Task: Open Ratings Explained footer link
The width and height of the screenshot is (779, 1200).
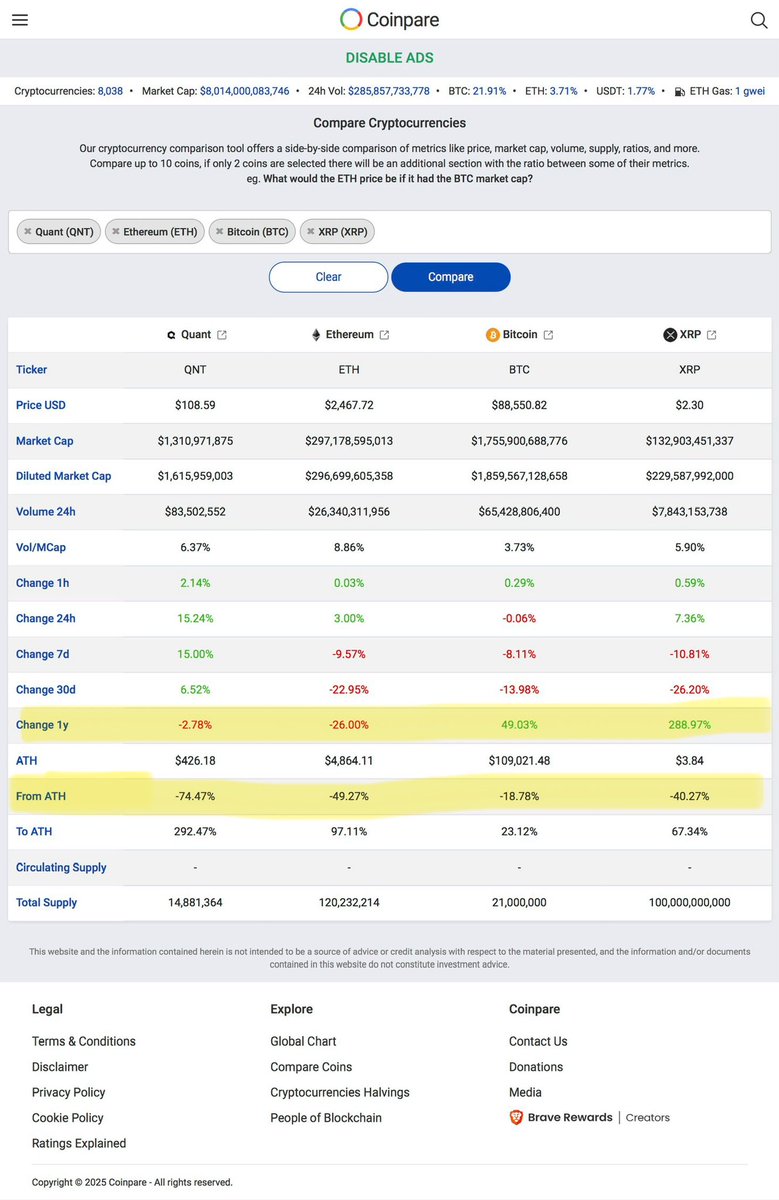Action: tap(79, 1143)
